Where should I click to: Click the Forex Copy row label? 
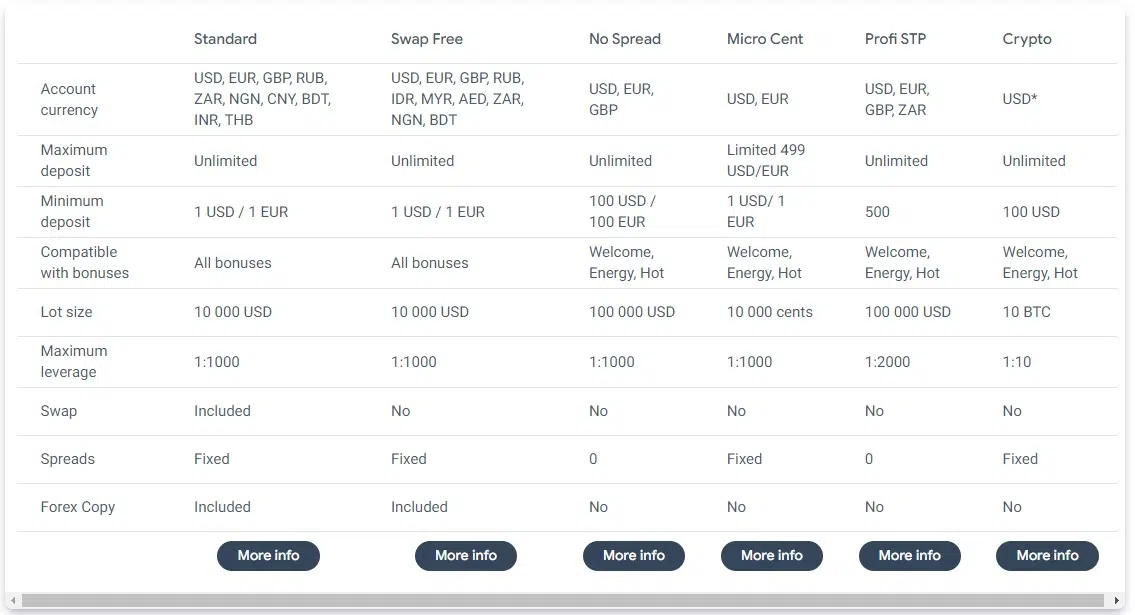click(77, 507)
